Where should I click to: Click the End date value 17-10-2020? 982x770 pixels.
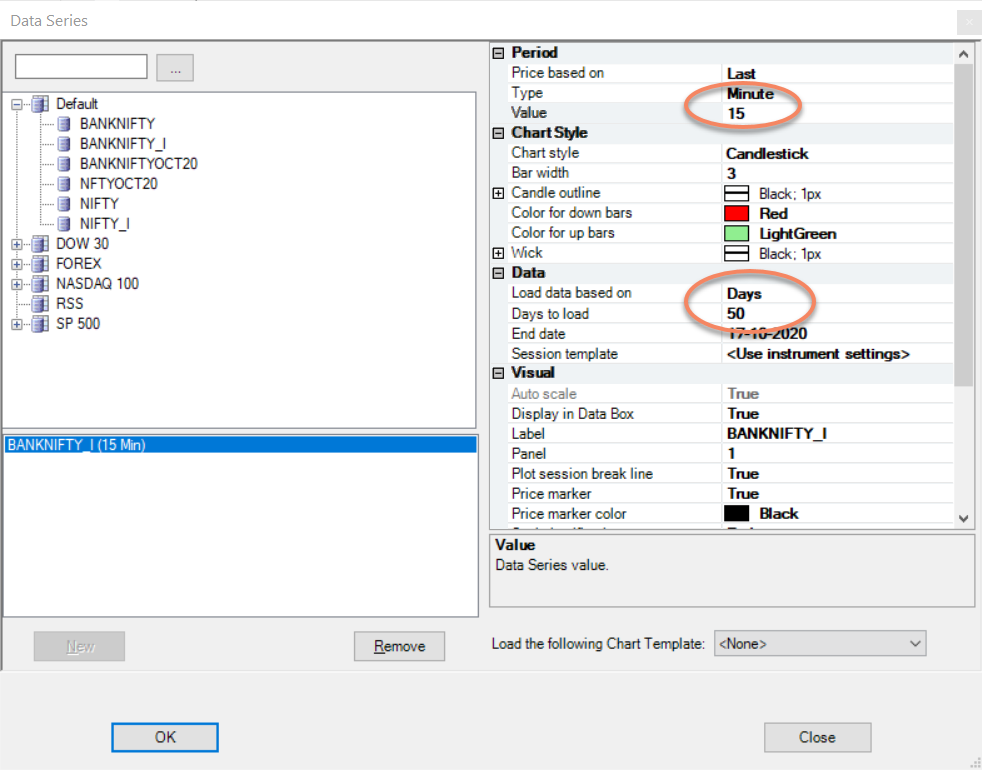pos(767,334)
